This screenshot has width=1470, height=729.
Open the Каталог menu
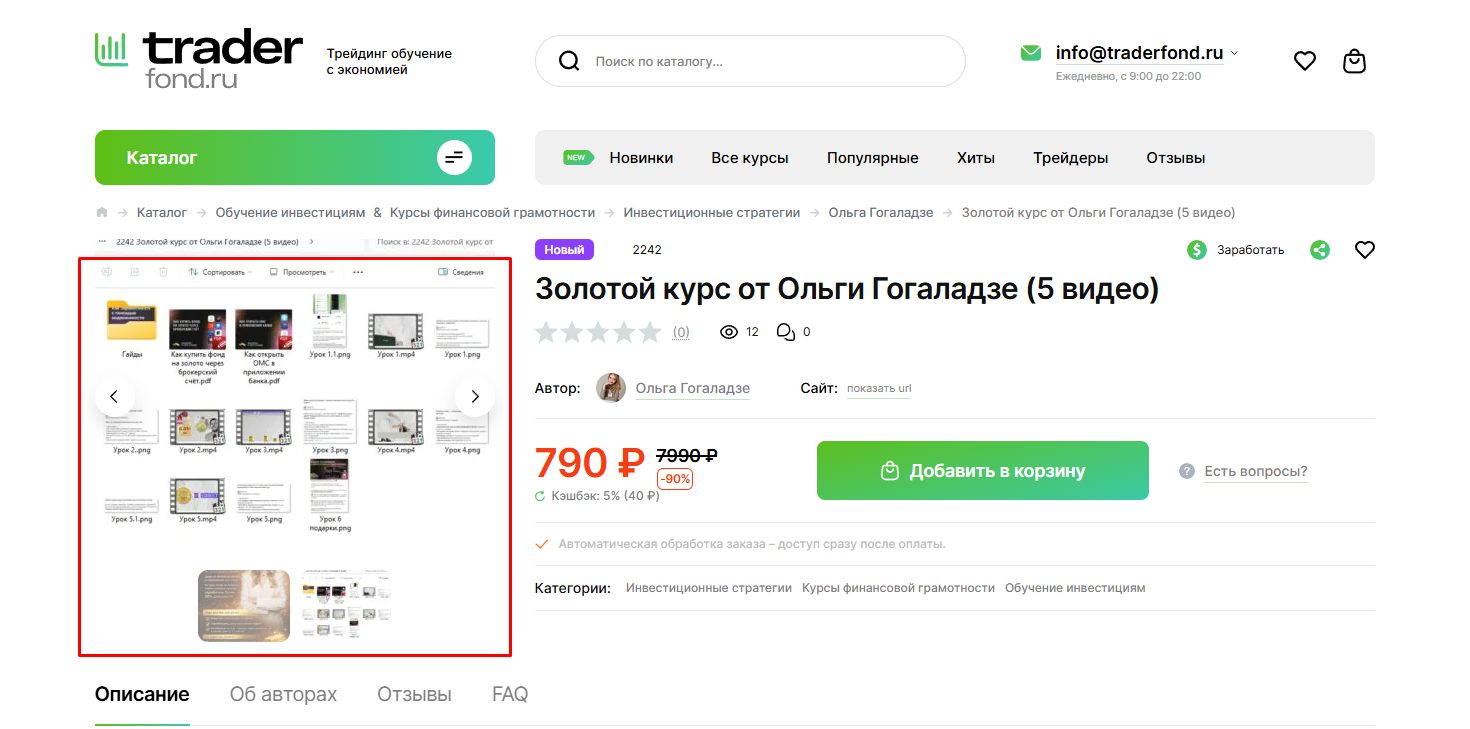[295, 157]
